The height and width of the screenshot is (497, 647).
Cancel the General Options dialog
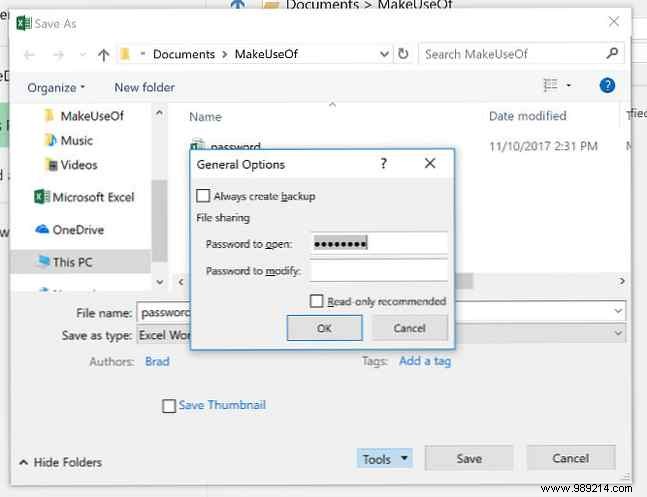coord(409,328)
